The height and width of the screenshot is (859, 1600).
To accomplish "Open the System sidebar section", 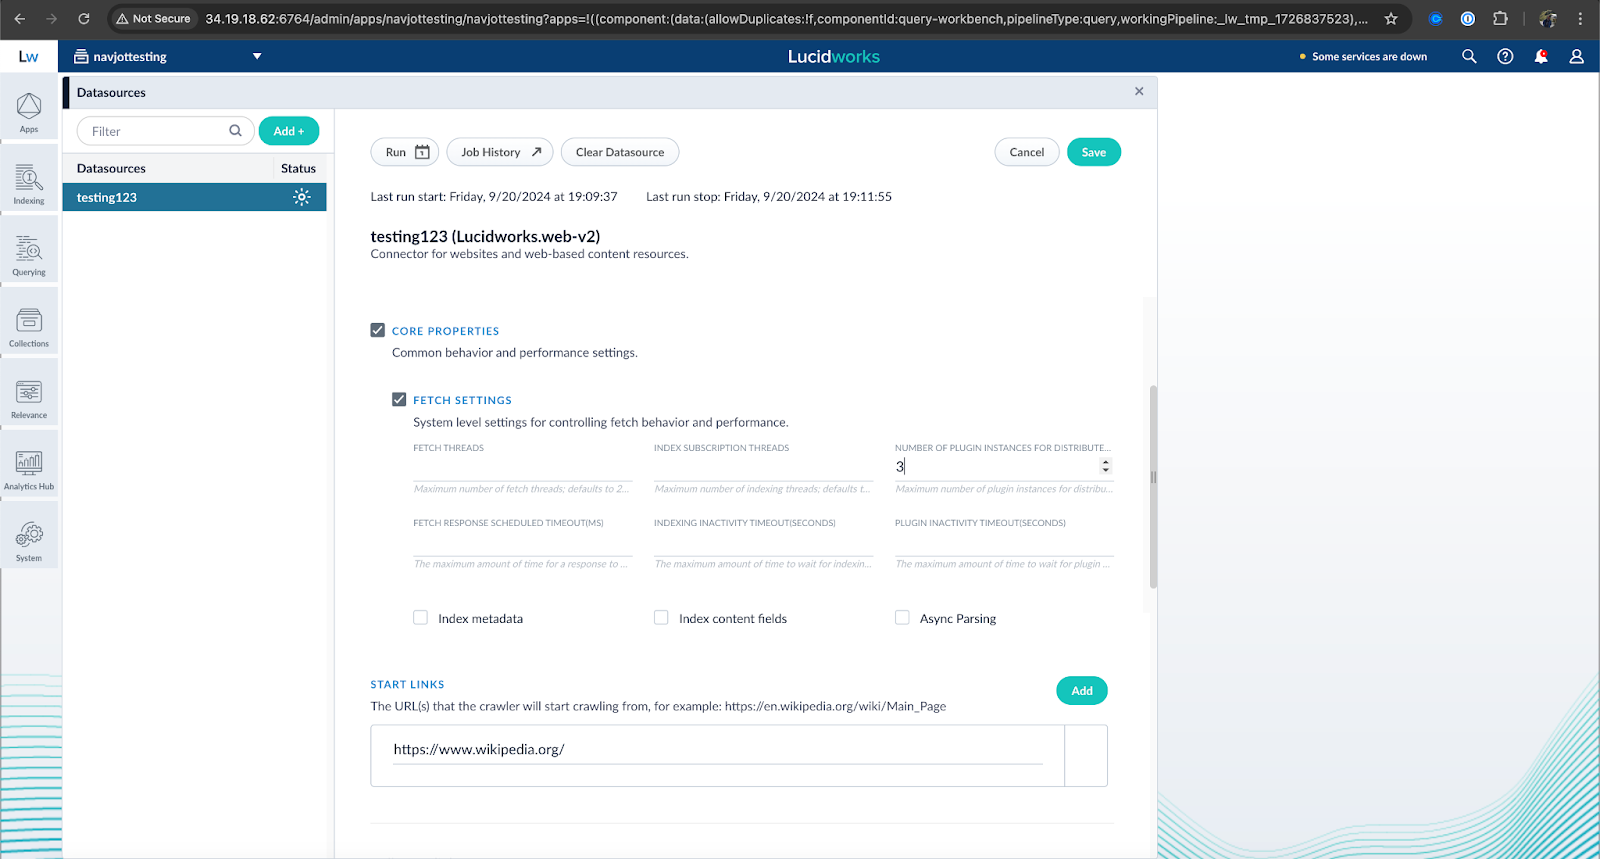I will 29,541.
